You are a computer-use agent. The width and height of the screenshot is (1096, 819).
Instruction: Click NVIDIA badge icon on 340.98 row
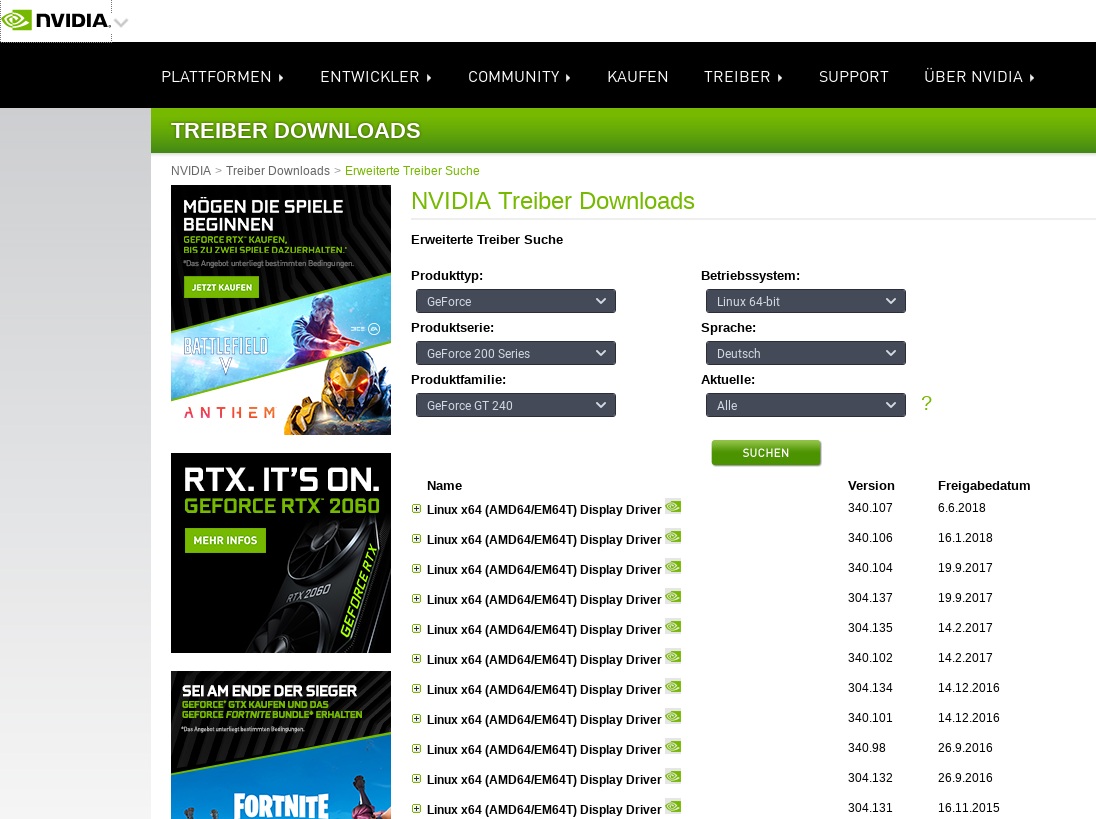[673, 746]
